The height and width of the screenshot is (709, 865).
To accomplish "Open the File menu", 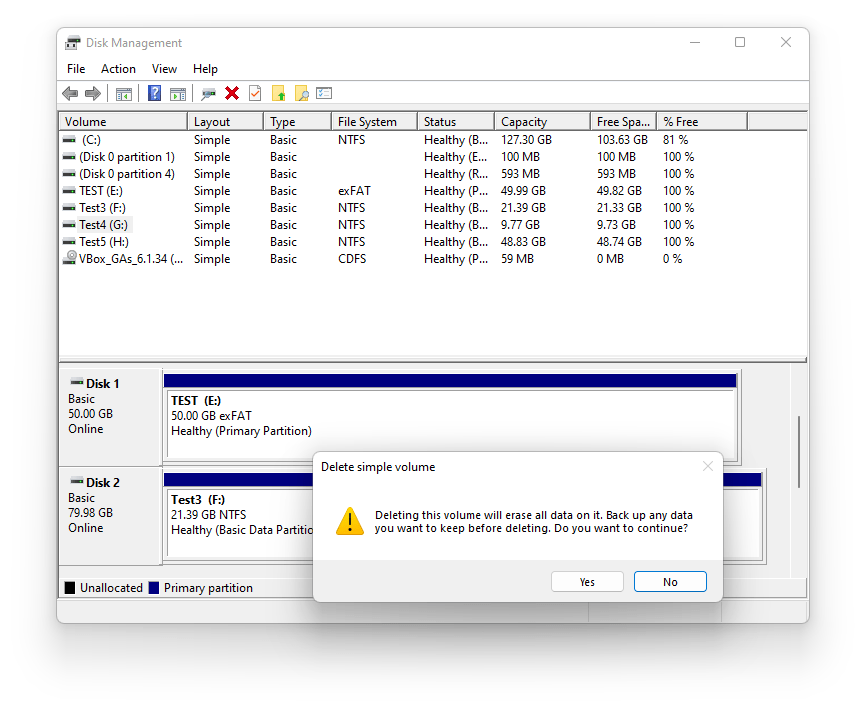I will pos(75,69).
